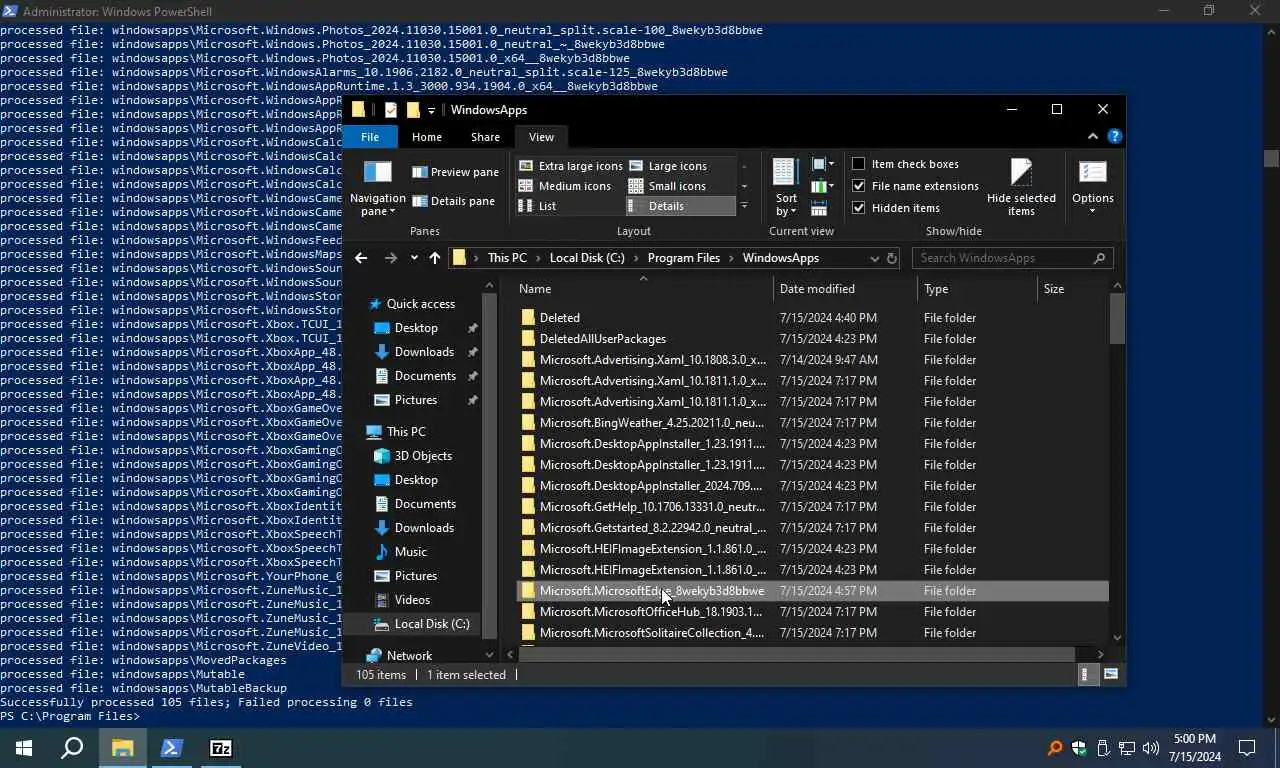Open address bar history dropdown

click(x=874, y=258)
